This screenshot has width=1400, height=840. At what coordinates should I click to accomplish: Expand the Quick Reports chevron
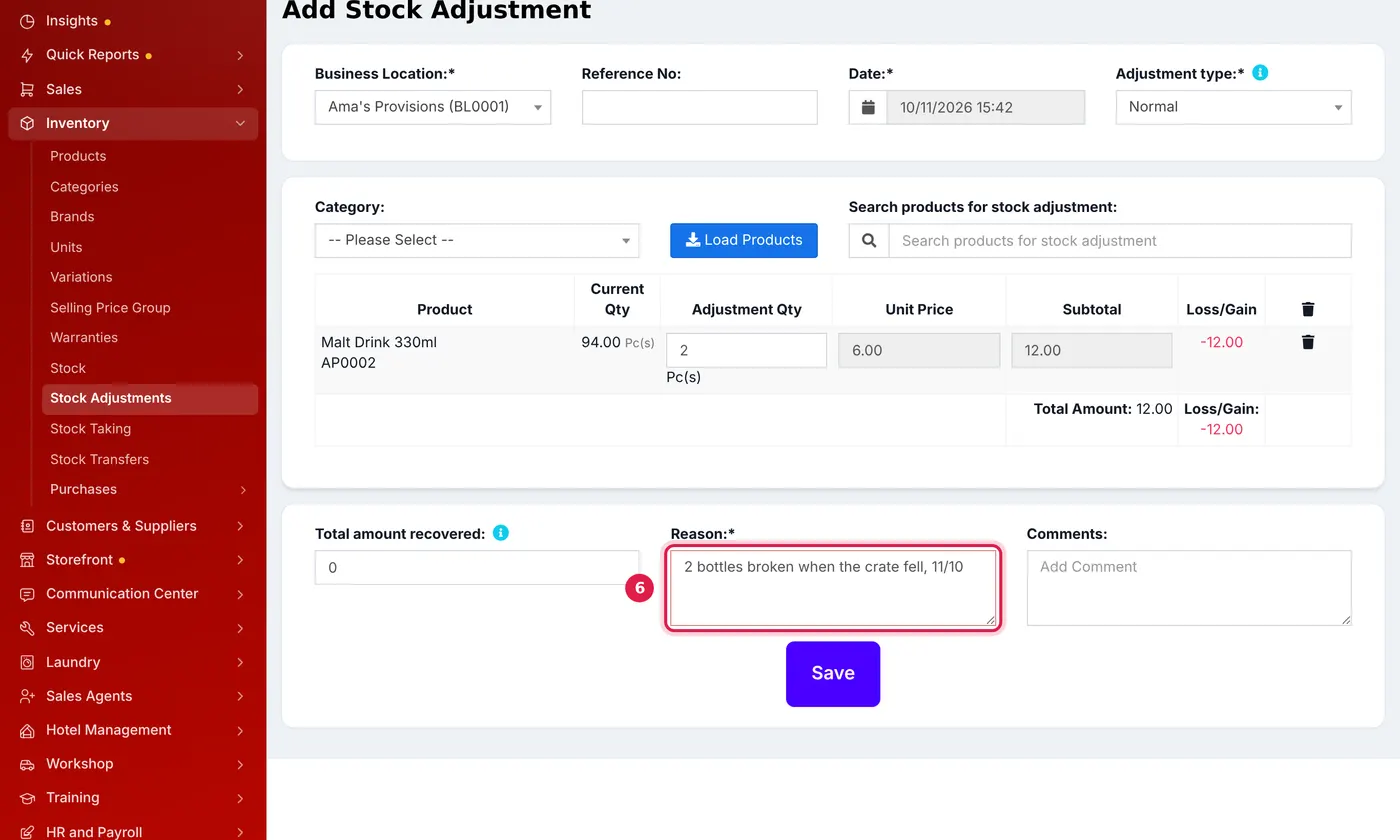pos(240,55)
